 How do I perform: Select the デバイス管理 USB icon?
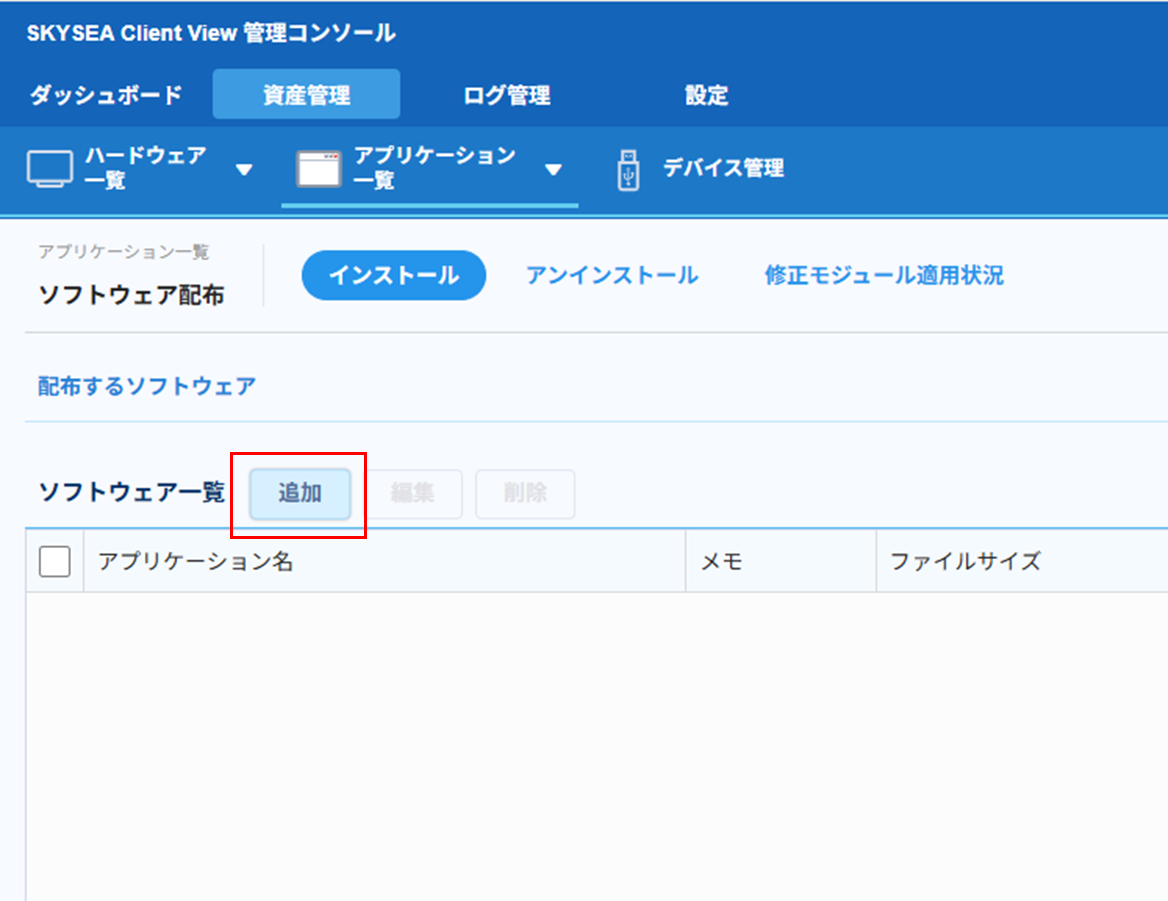pos(628,169)
